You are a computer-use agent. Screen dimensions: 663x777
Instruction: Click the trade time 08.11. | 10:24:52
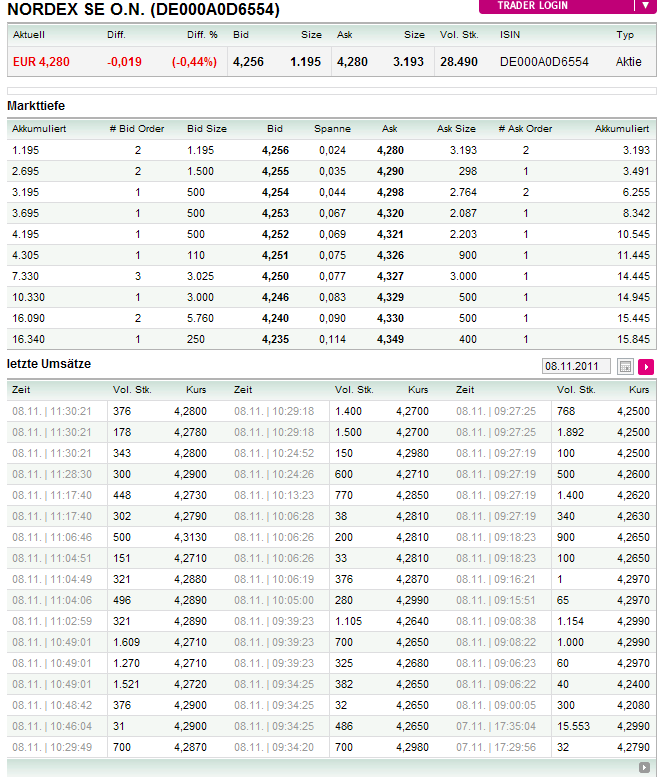(x=274, y=453)
